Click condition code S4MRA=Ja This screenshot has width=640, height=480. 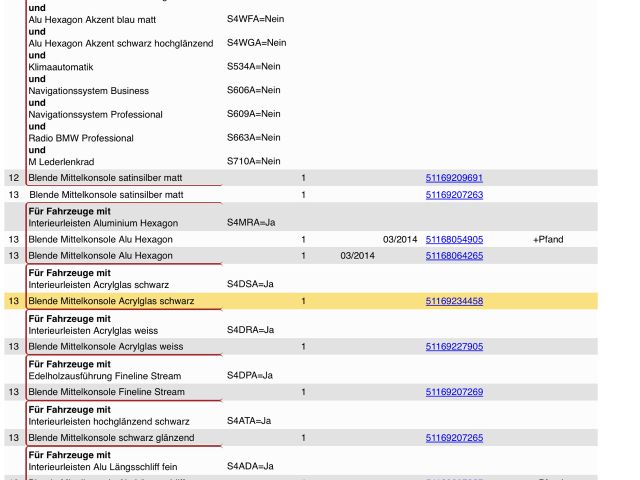coord(250,223)
